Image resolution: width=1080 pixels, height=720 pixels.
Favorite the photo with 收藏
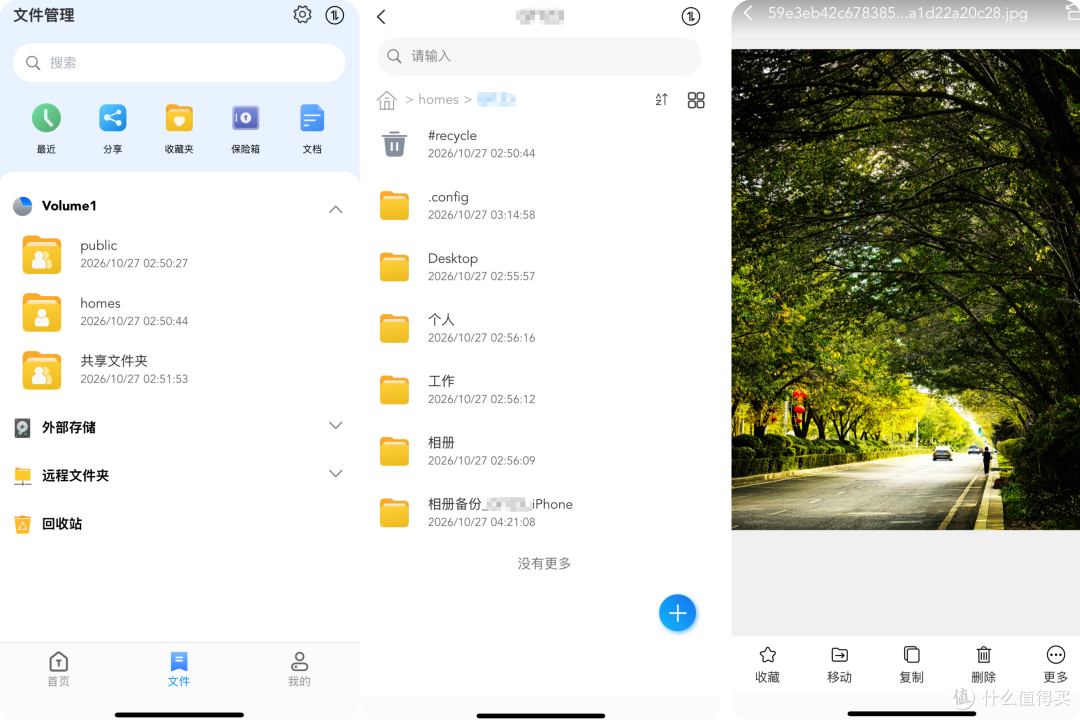tap(767, 665)
